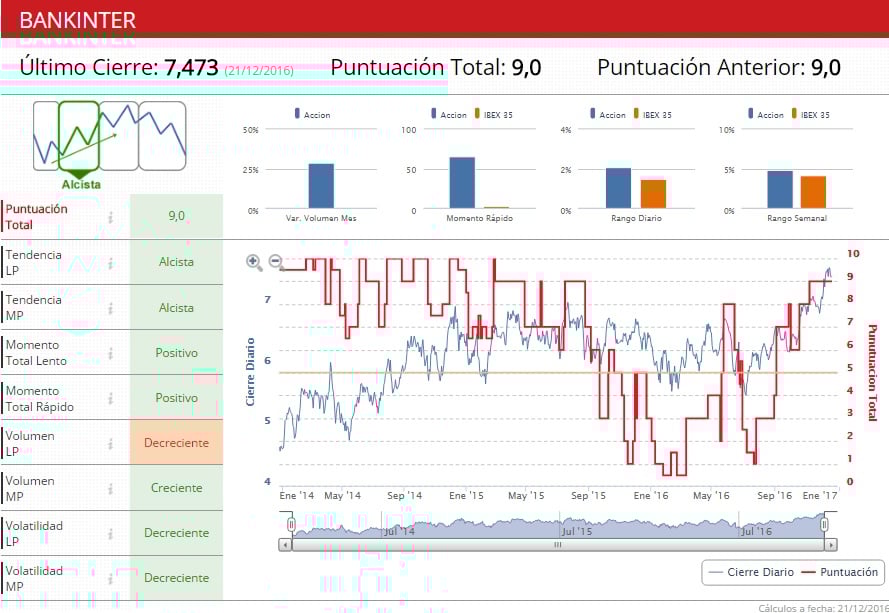
Task: Click the left range handle of the navigator
Action: click(x=291, y=525)
